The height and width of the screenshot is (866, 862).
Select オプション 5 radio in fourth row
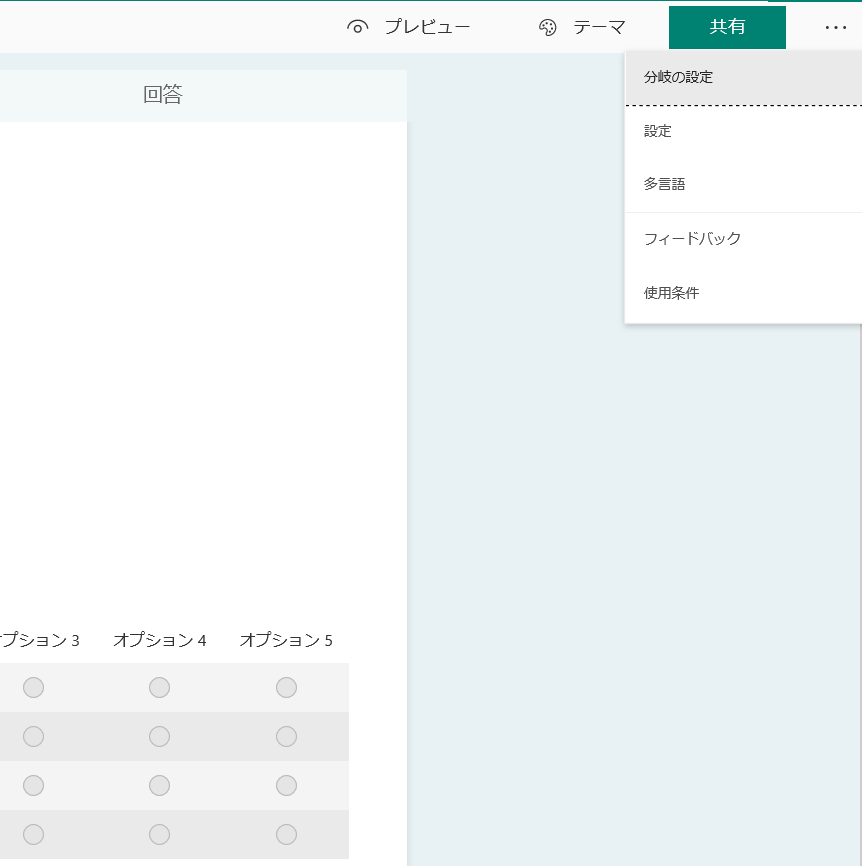[x=286, y=835]
